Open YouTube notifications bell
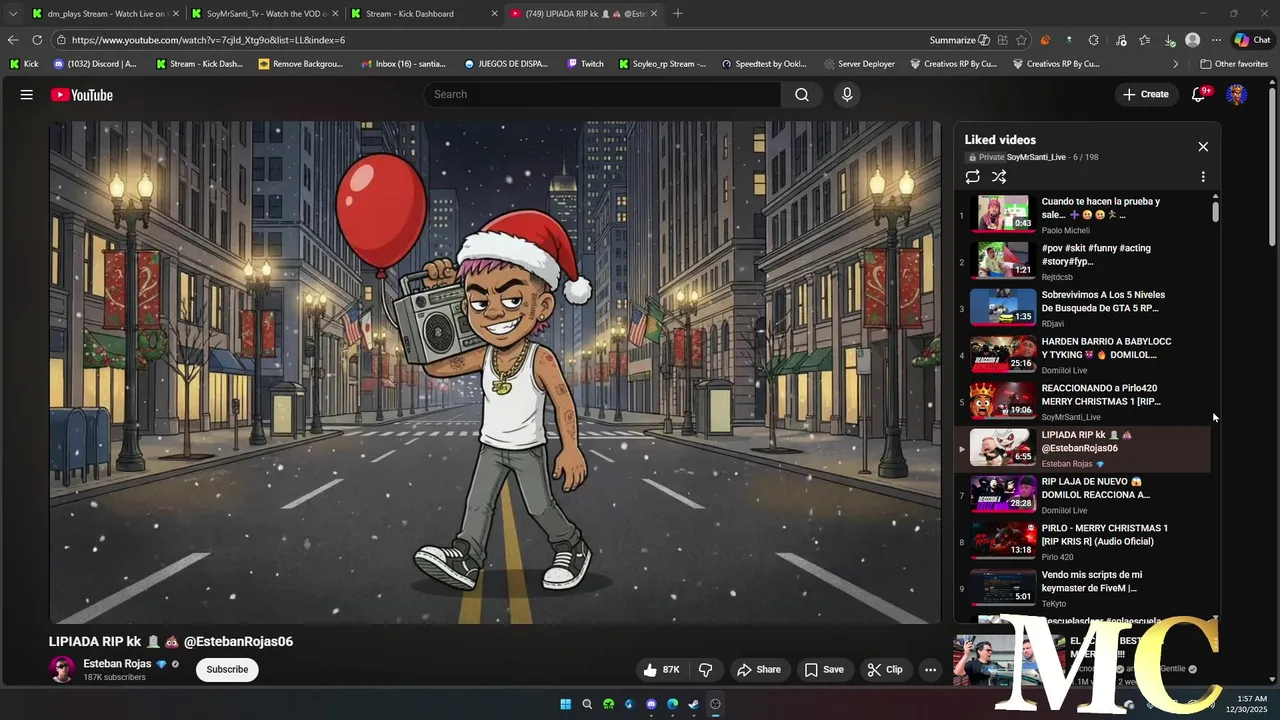Image resolution: width=1280 pixels, height=720 pixels. pos(1199,95)
